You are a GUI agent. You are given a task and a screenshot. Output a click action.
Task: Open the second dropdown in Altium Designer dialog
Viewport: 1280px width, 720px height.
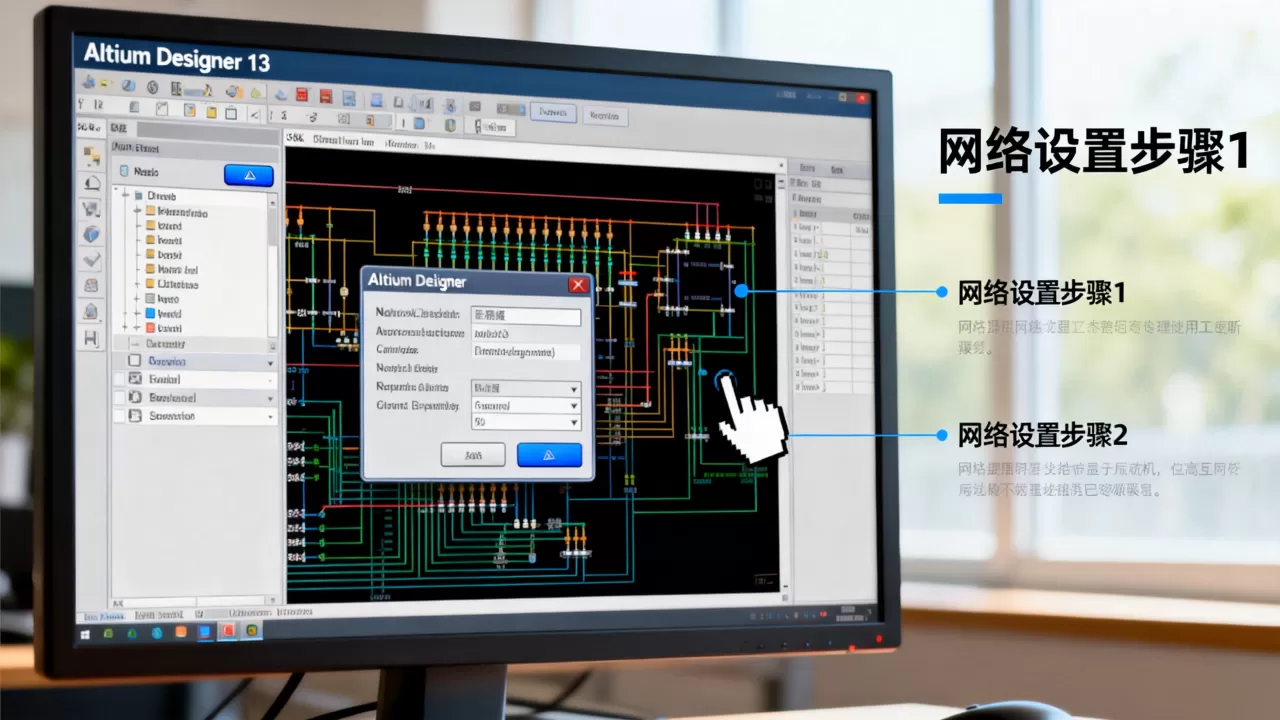[x=526, y=405]
